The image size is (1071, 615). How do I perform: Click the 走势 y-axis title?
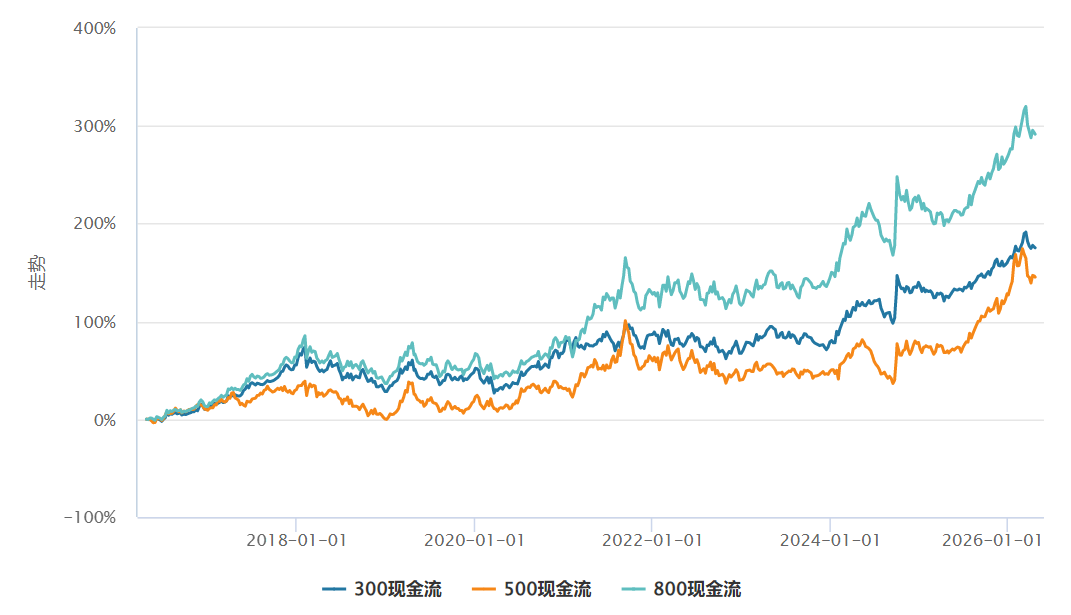tap(37, 273)
